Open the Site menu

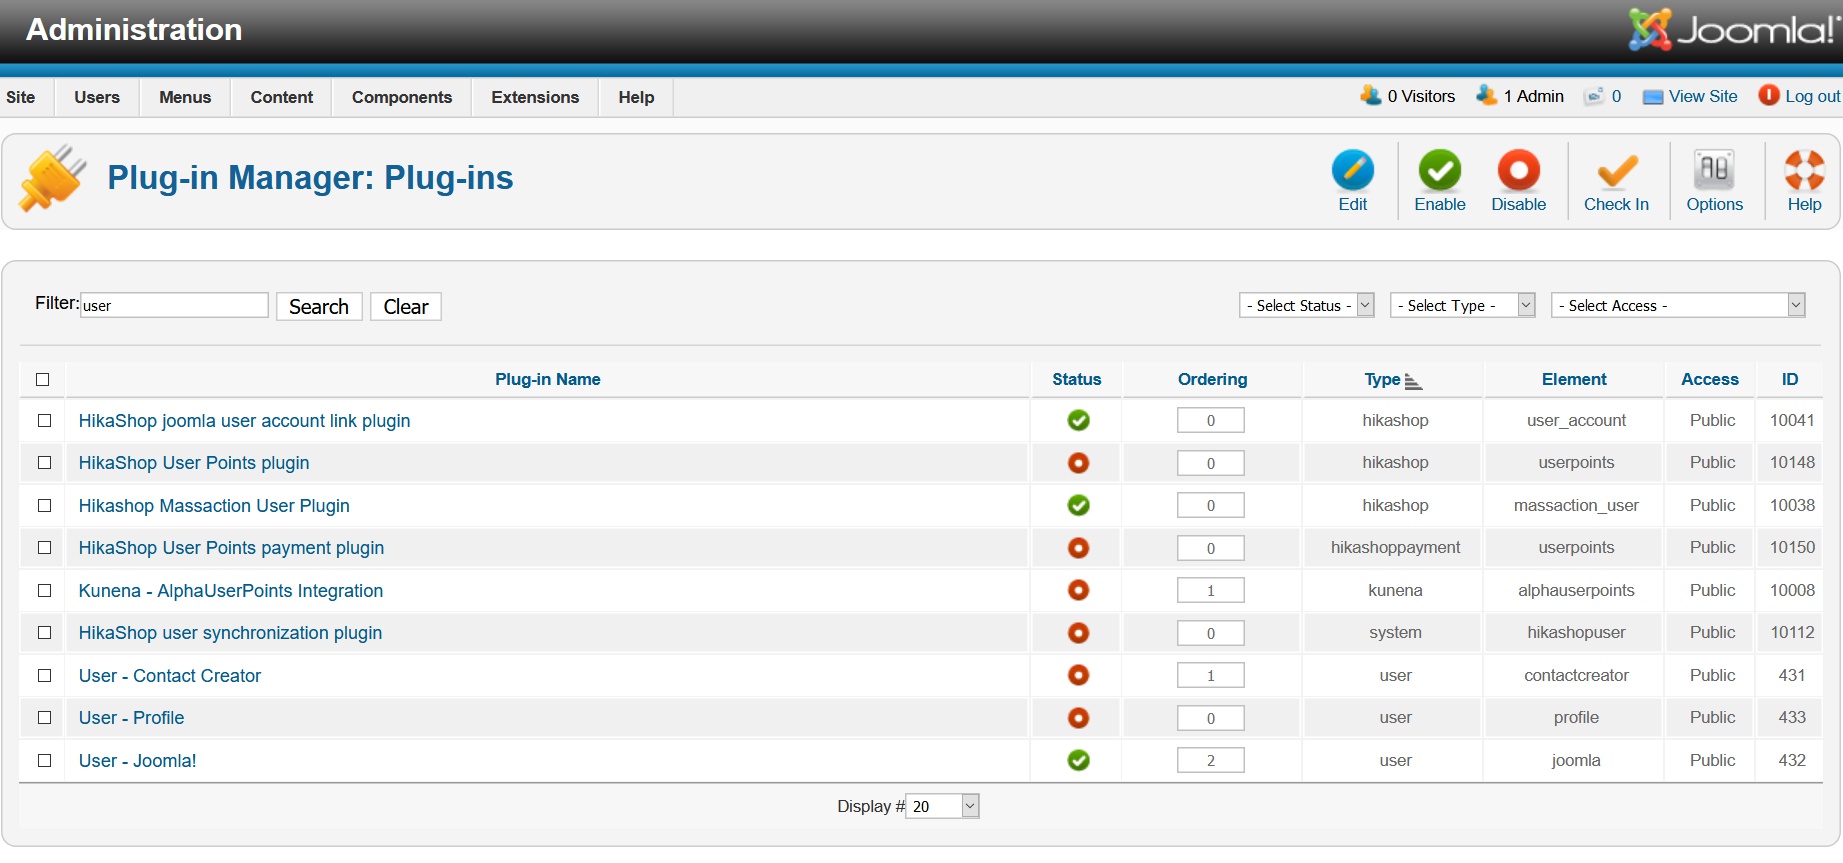pyautogui.click(x=21, y=97)
